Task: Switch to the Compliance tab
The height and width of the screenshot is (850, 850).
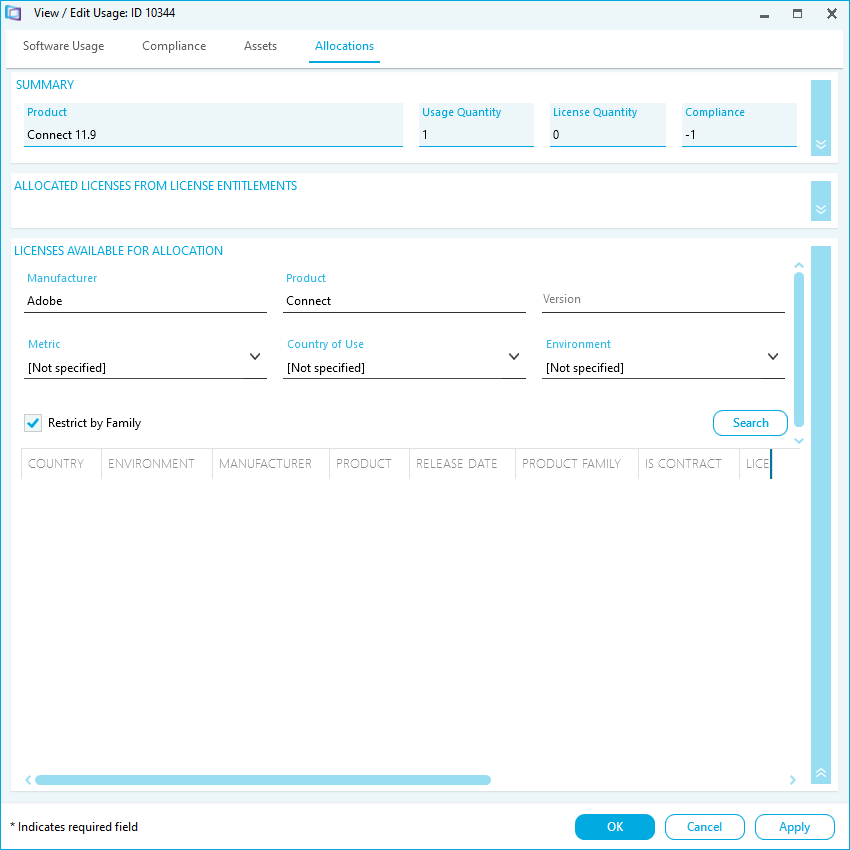Action: [x=174, y=46]
